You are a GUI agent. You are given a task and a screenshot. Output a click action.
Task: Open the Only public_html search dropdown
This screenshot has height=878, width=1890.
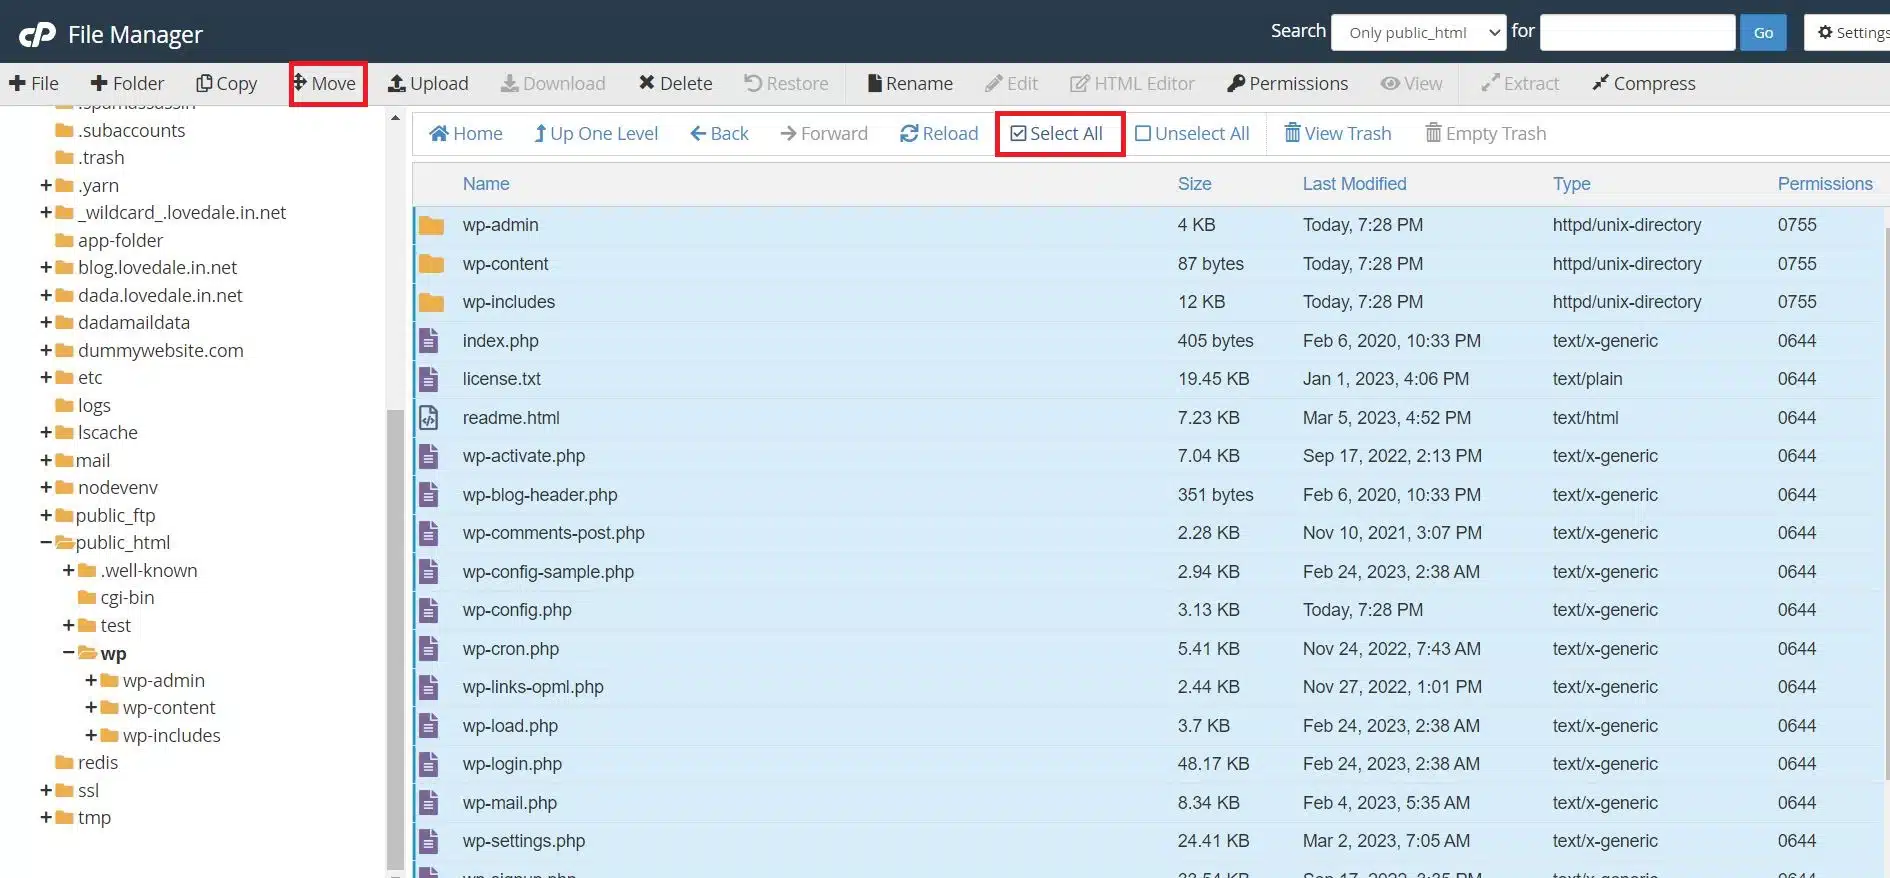coord(1419,33)
